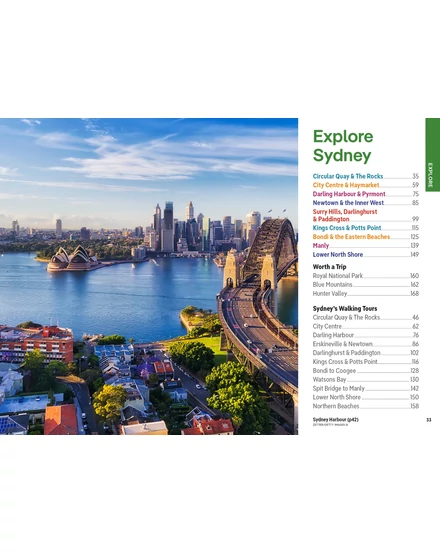Select 'Erskineville & Newtown' walking tour
Viewport: 440px width, 553px height.
(366, 344)
